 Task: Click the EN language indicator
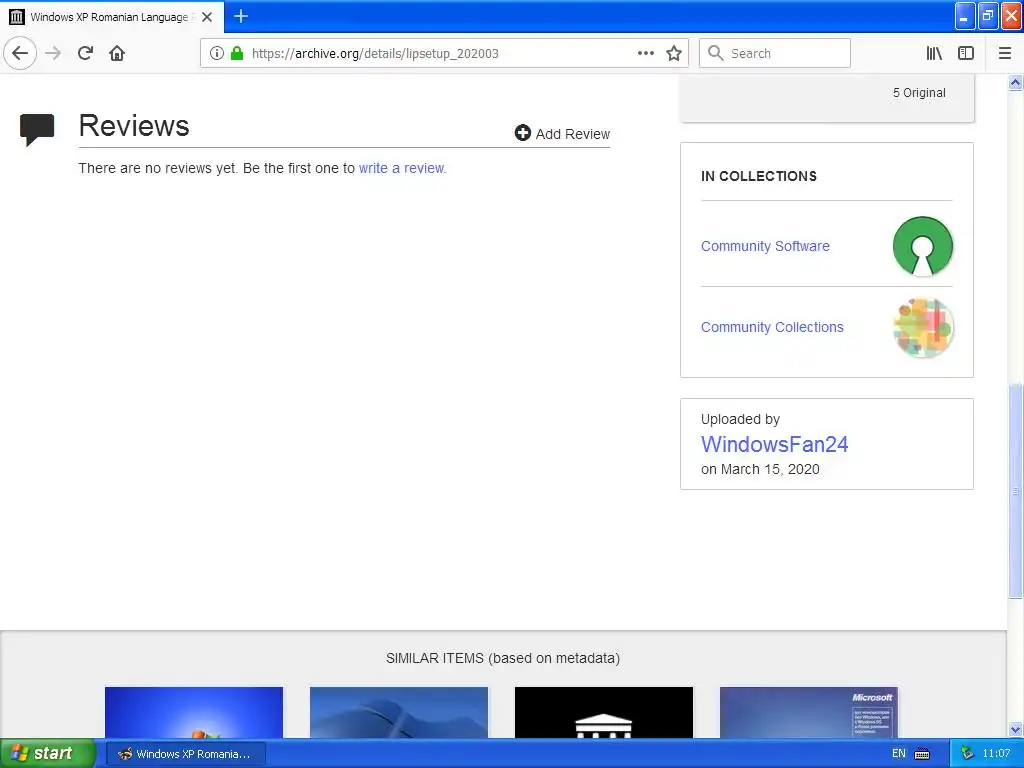(x=899, y=754)
